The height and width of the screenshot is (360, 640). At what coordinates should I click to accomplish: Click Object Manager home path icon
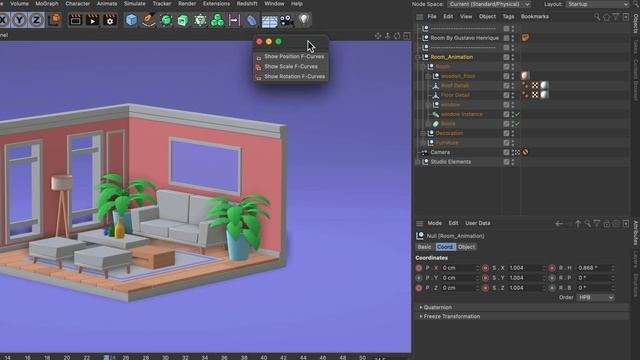[x=607, y=17]
